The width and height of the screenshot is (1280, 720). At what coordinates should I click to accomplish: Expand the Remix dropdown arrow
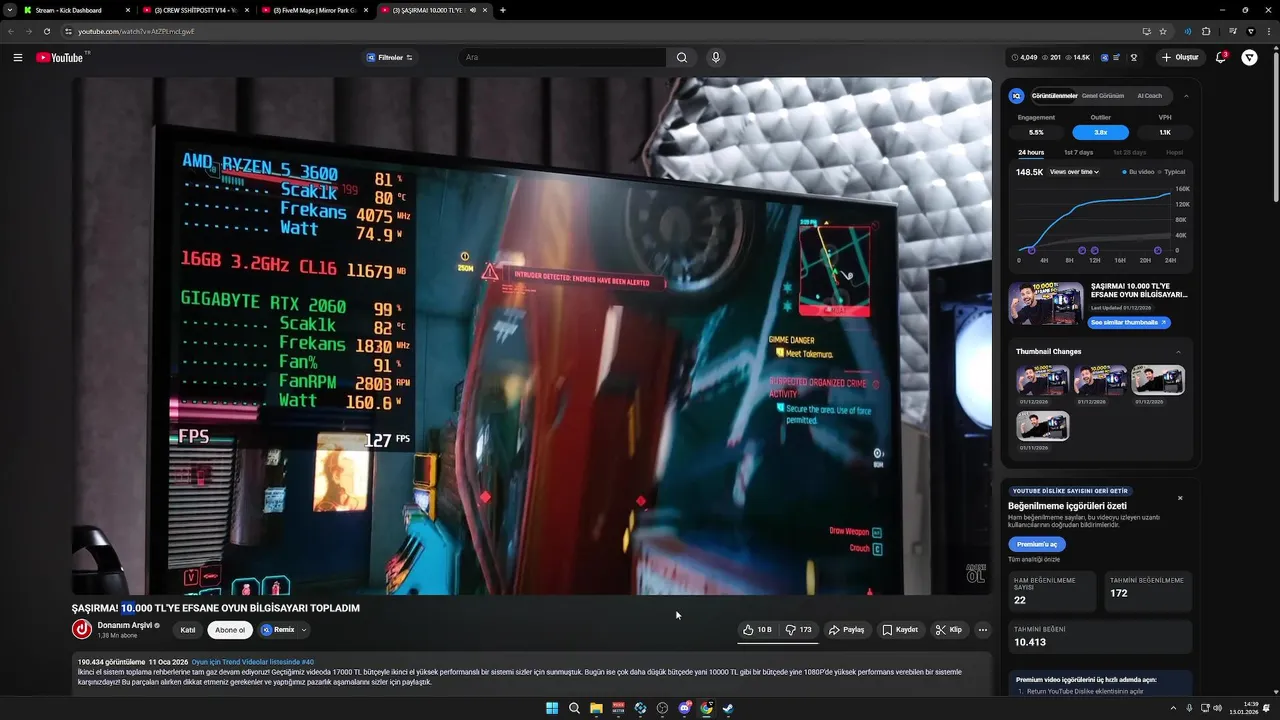click(304, 630)
